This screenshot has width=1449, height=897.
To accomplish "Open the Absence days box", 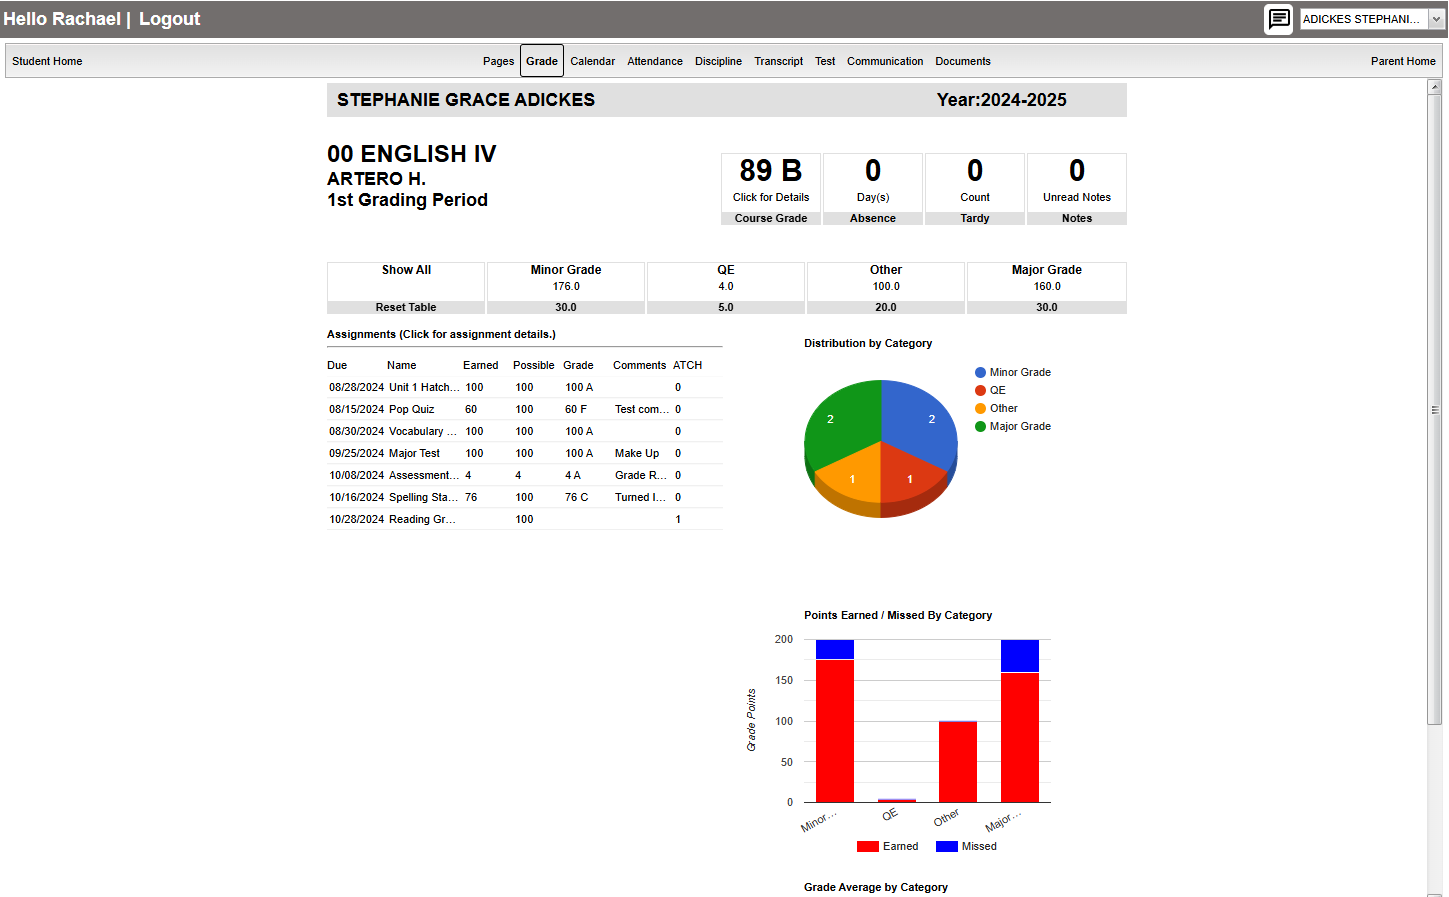I will tap(873, 188).
